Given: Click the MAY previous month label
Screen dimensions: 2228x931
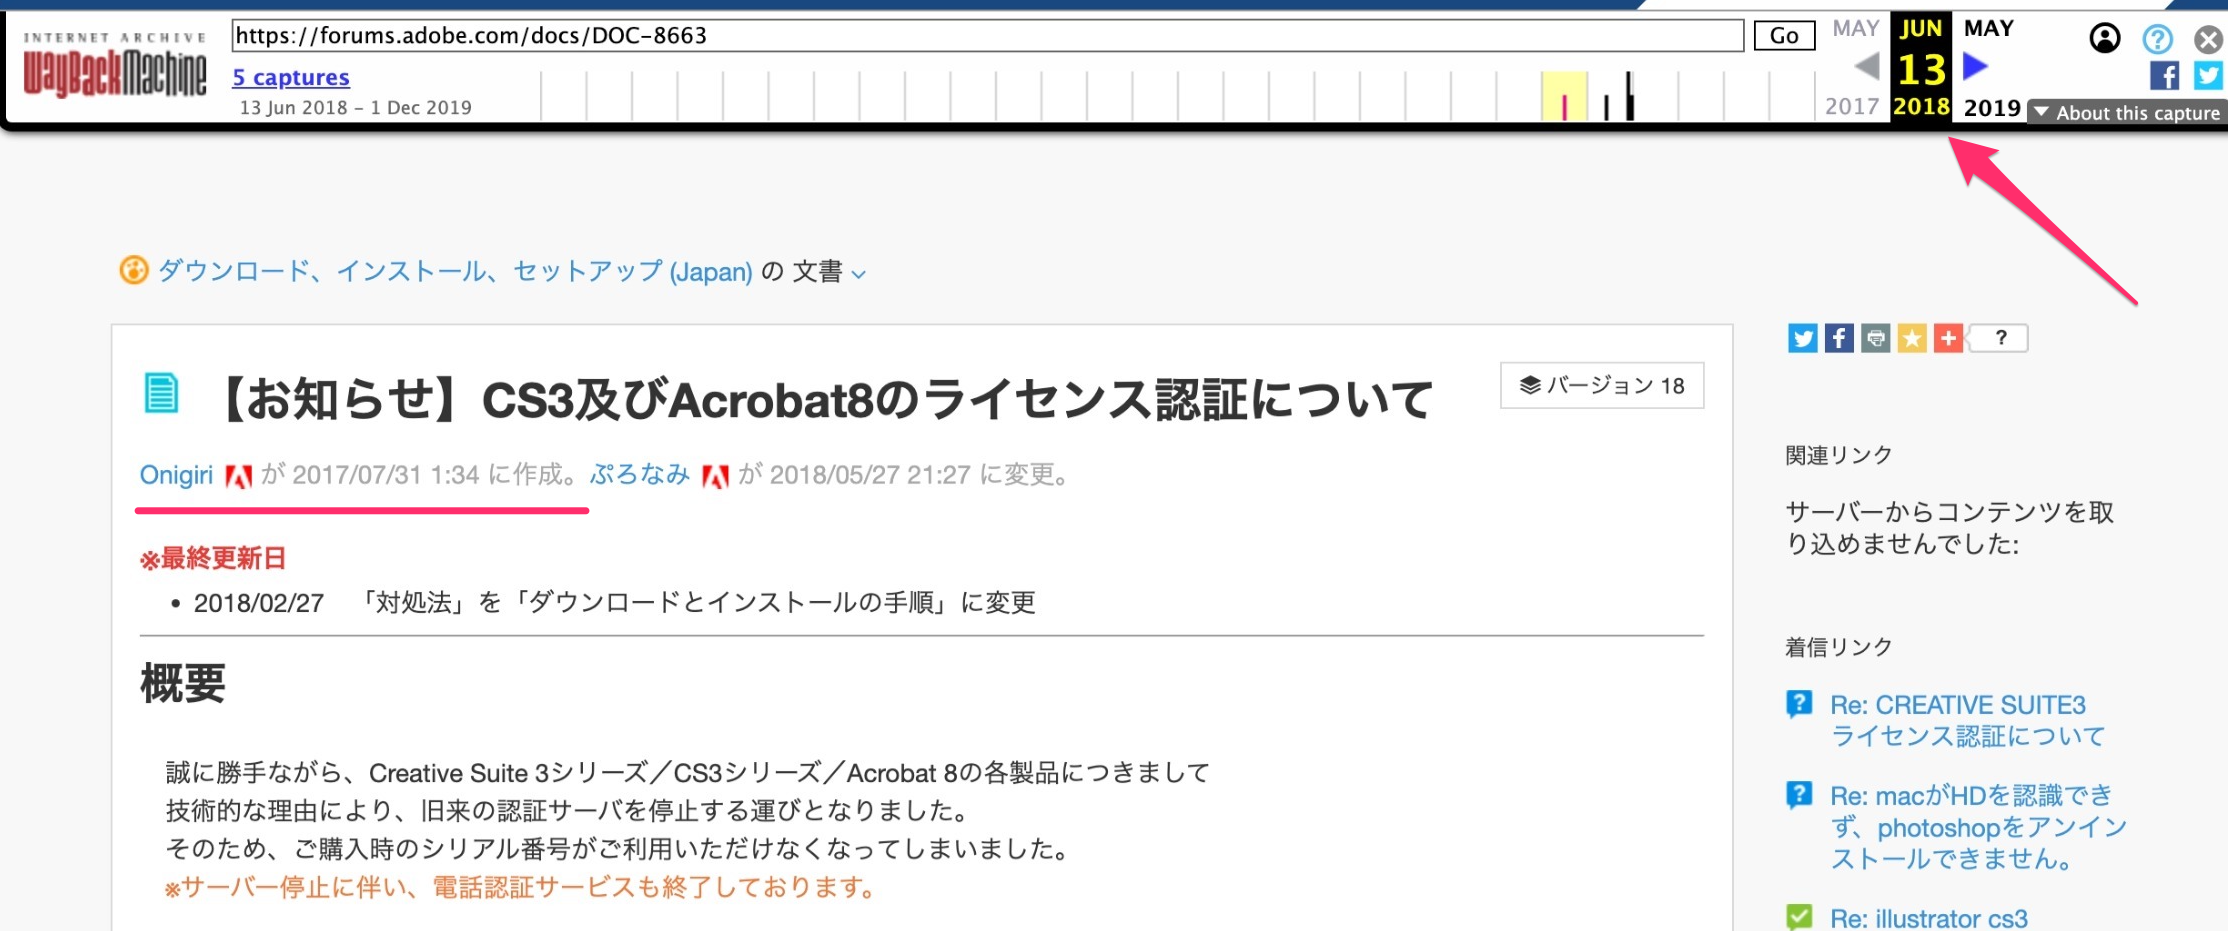Looking at the screenshot, I should coord(1856,28).
